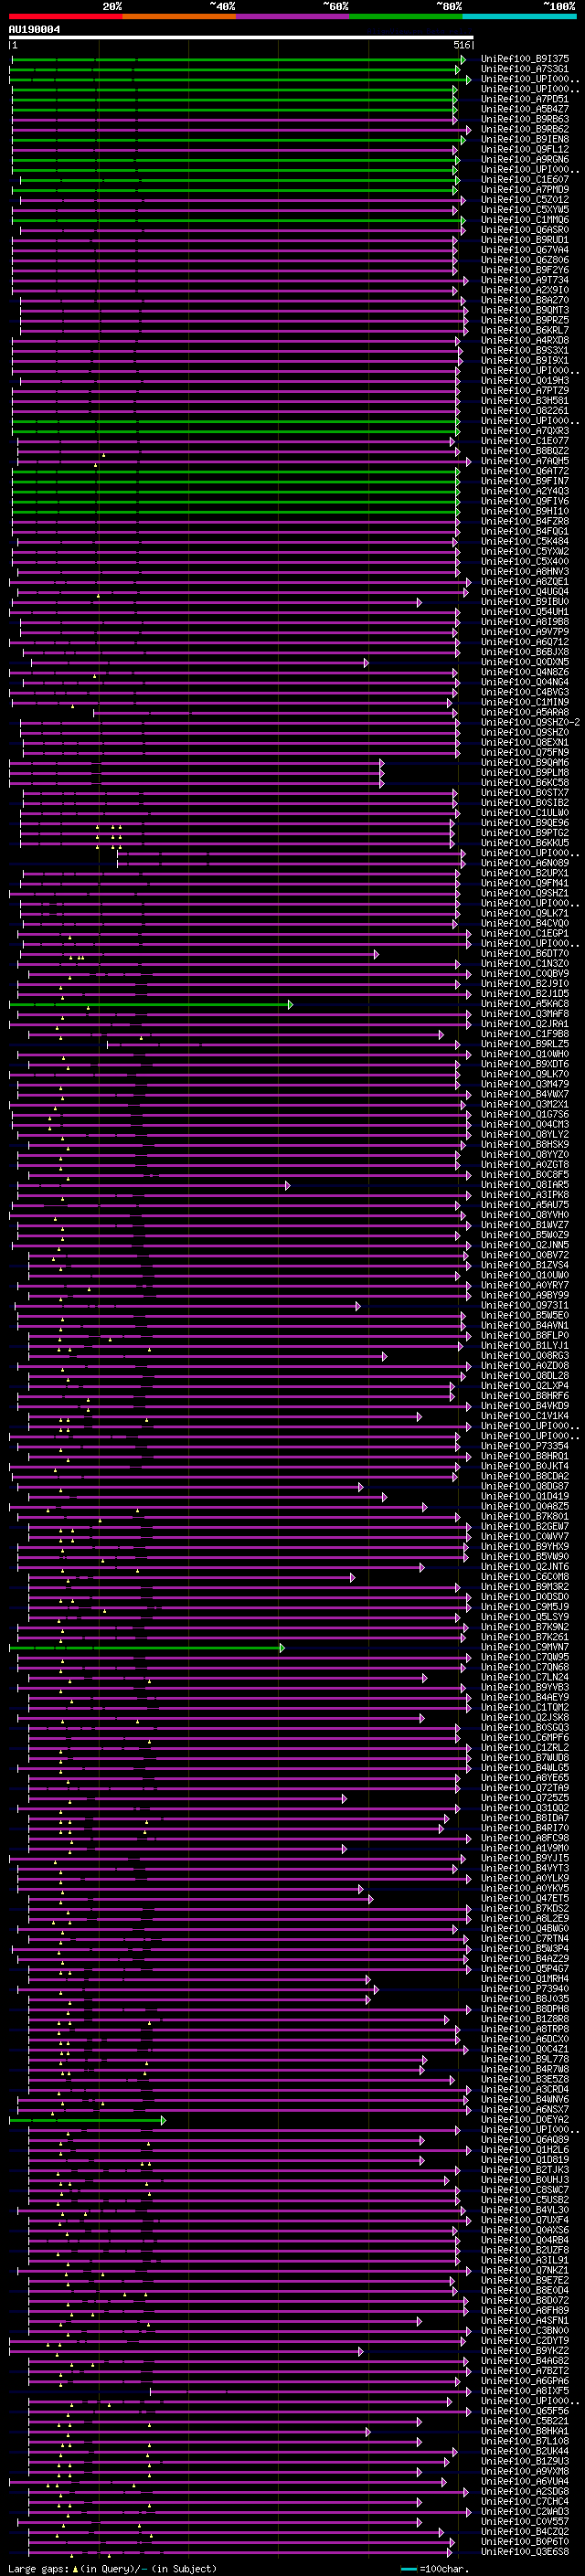Image resolution: width=585 pixels, height=2576 pixels.
Task: Click the green ~80% identity legend bar
Action: coord(406,16)
